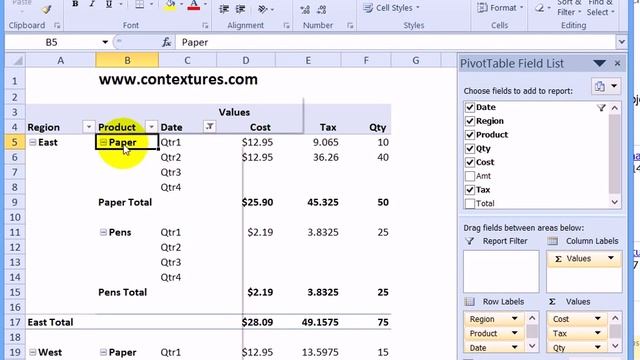
Task: Open the Product column filter dropdown
Action: (151, 127)
